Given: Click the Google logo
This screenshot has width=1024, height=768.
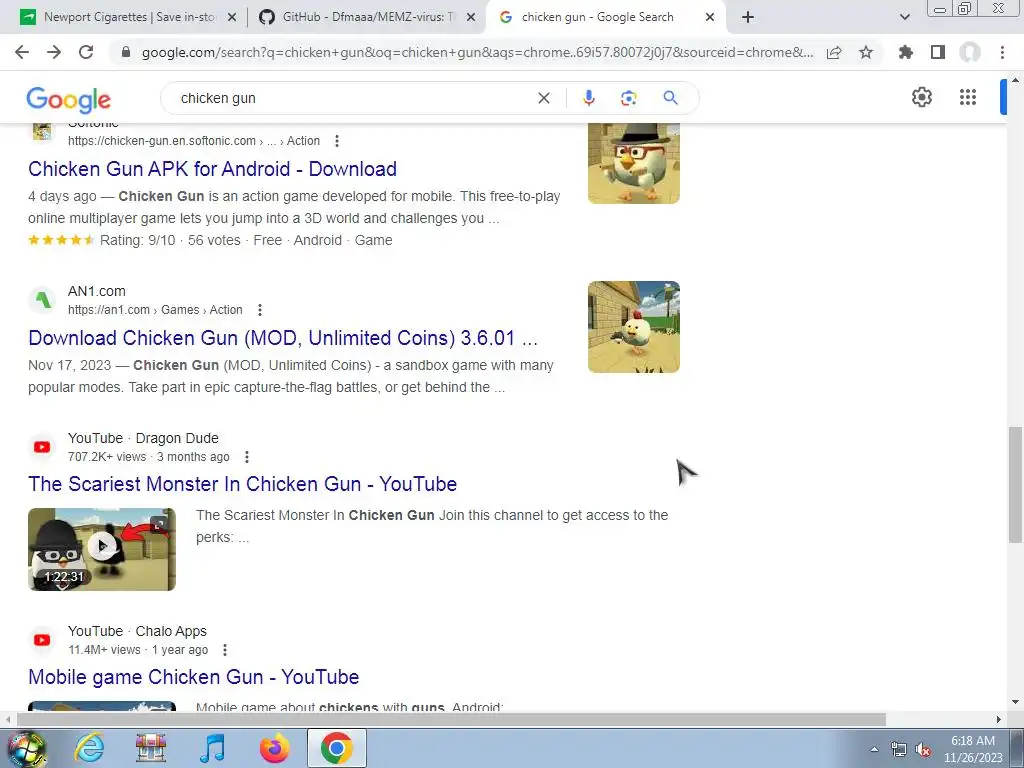Looking at the screenshot, I should [x=69, y=100].
